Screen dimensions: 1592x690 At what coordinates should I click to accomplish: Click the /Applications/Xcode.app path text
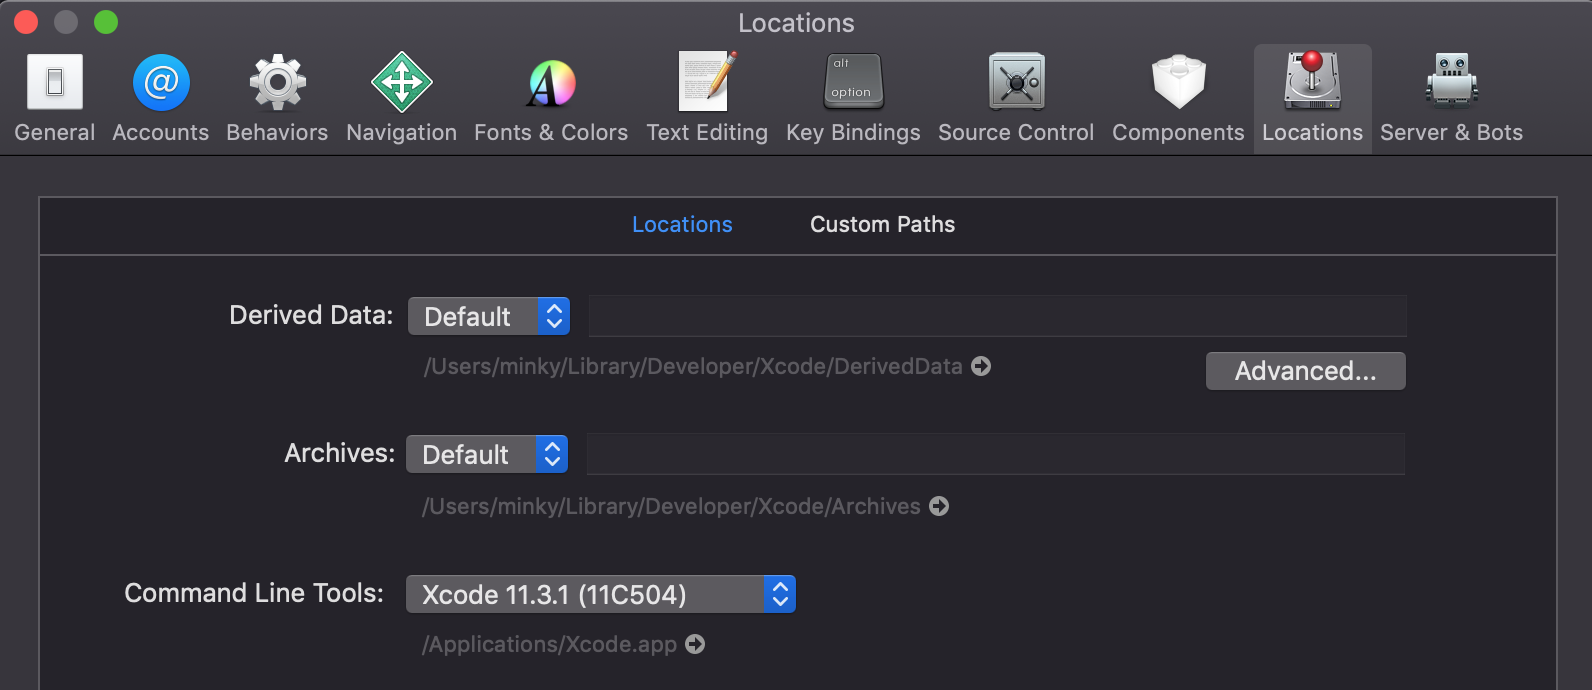tap(550, 645)
